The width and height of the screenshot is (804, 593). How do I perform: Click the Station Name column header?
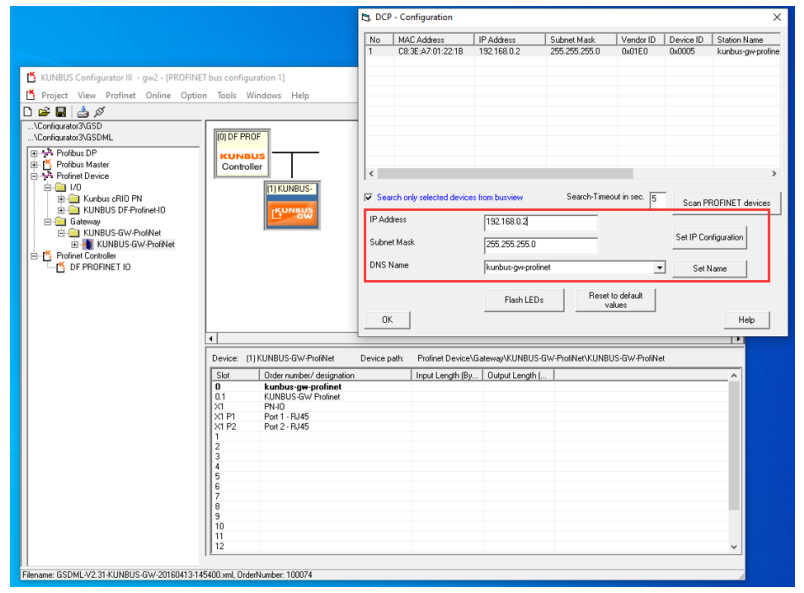[747, 39]
